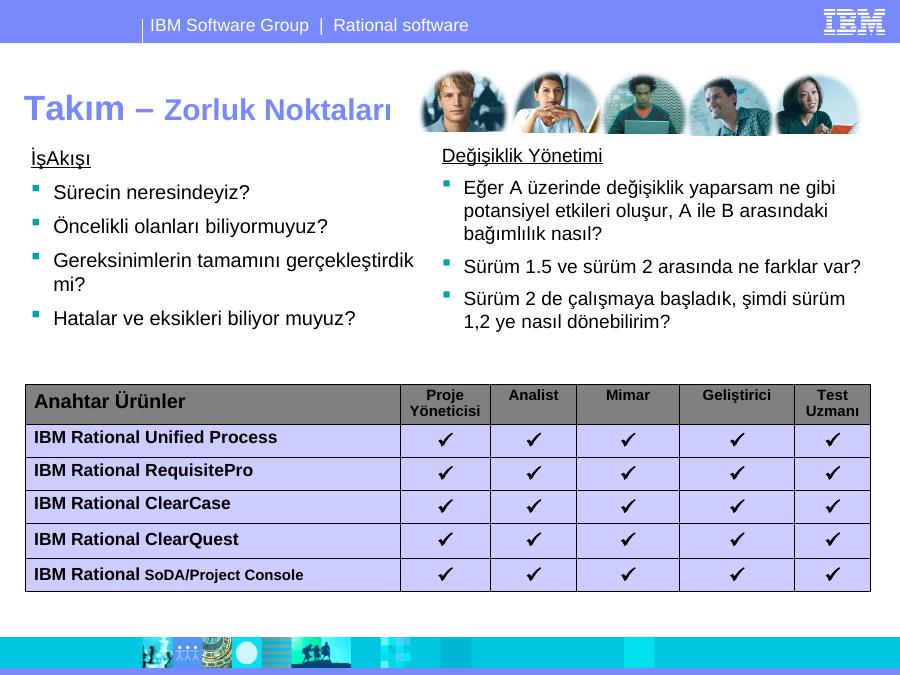Click the "Analist" column header
The image size is (900, 675).
(533, 395)
